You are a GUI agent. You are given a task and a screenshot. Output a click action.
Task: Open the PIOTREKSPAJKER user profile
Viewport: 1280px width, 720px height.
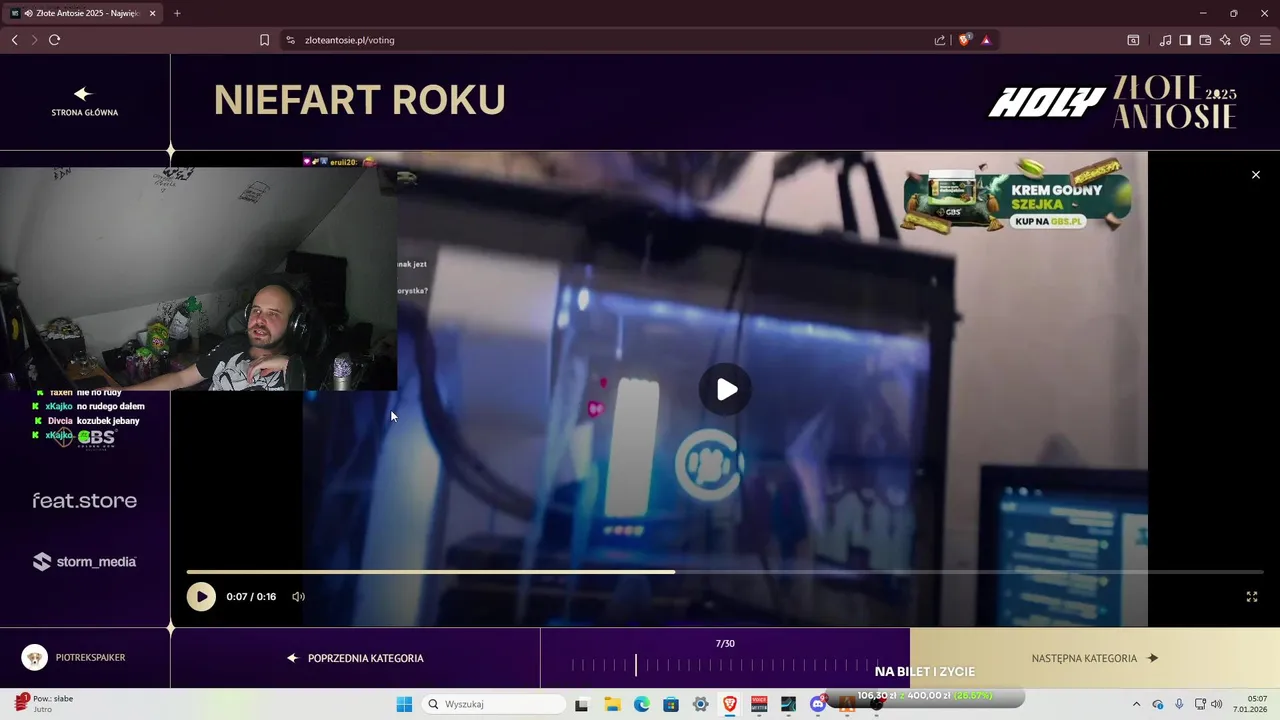click(x=74, y=658)
